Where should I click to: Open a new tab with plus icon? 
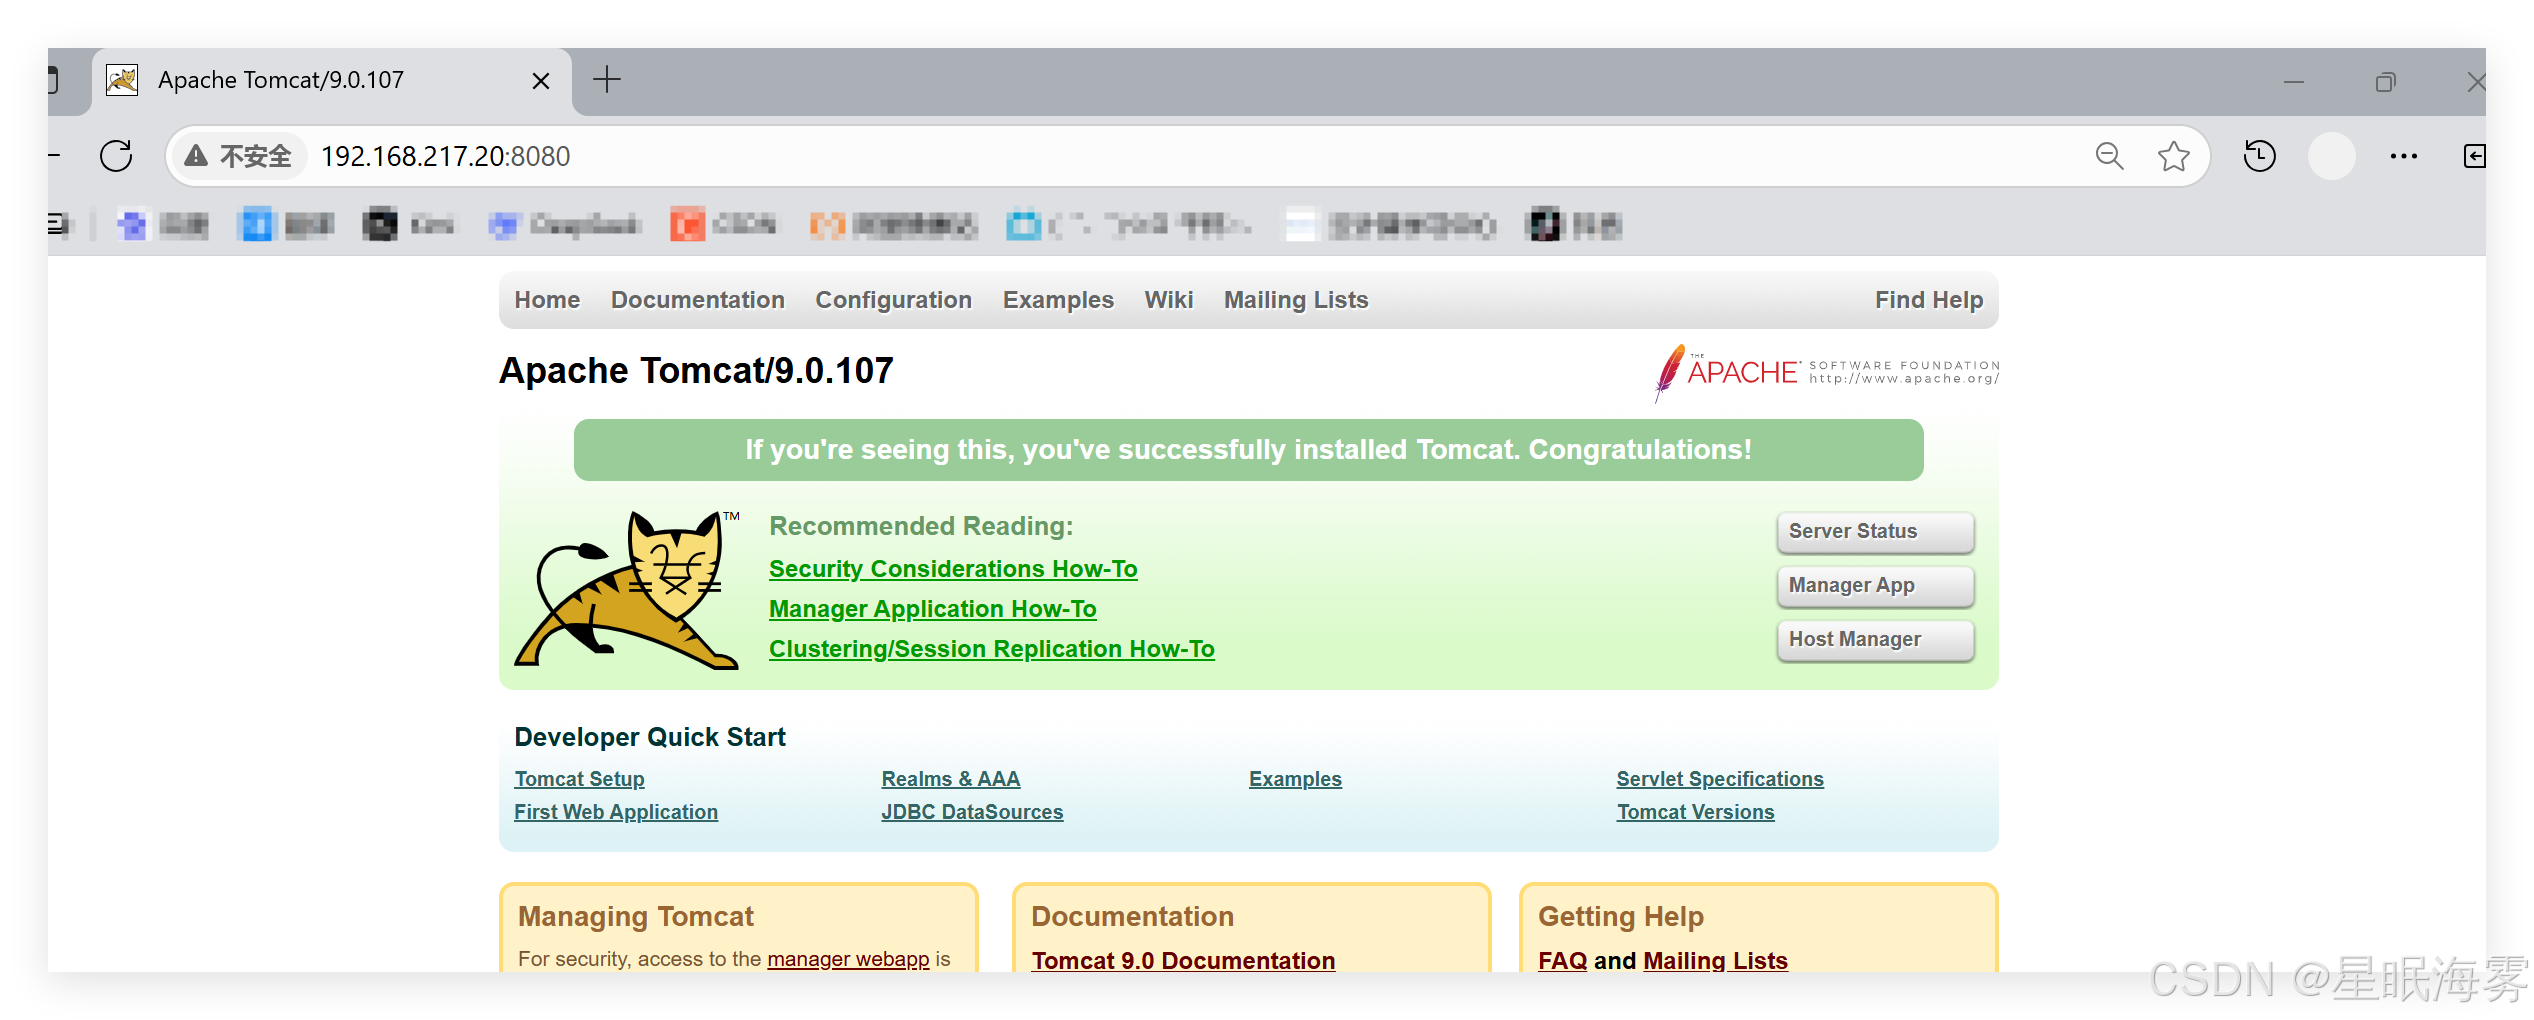(x=606, y=80)
